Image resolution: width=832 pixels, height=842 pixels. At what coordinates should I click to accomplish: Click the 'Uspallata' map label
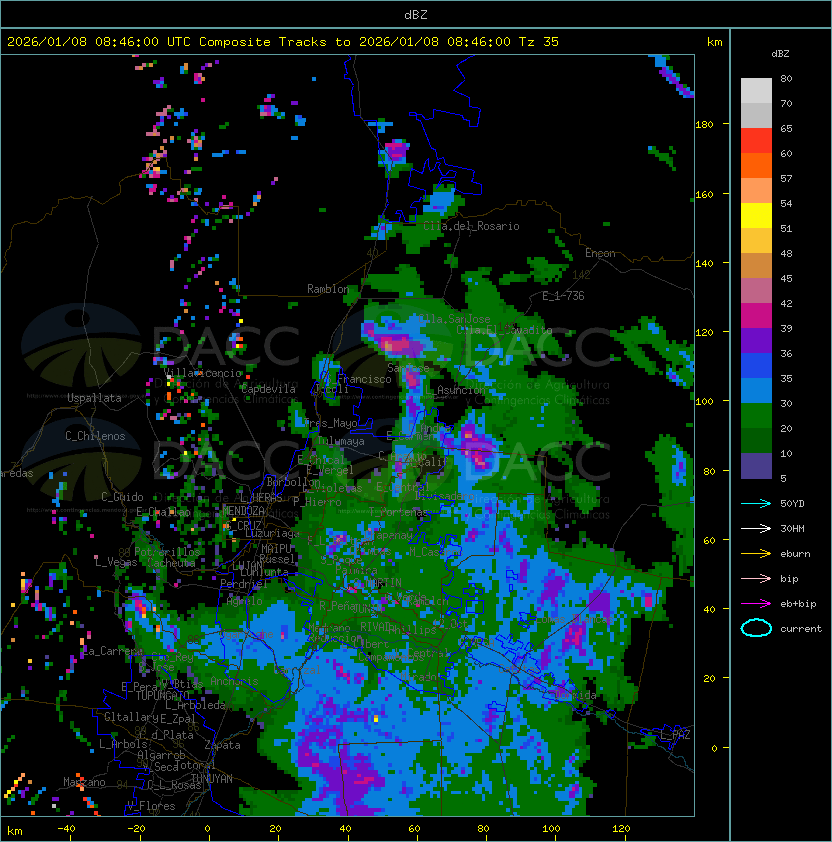click(x=94, y=398)
